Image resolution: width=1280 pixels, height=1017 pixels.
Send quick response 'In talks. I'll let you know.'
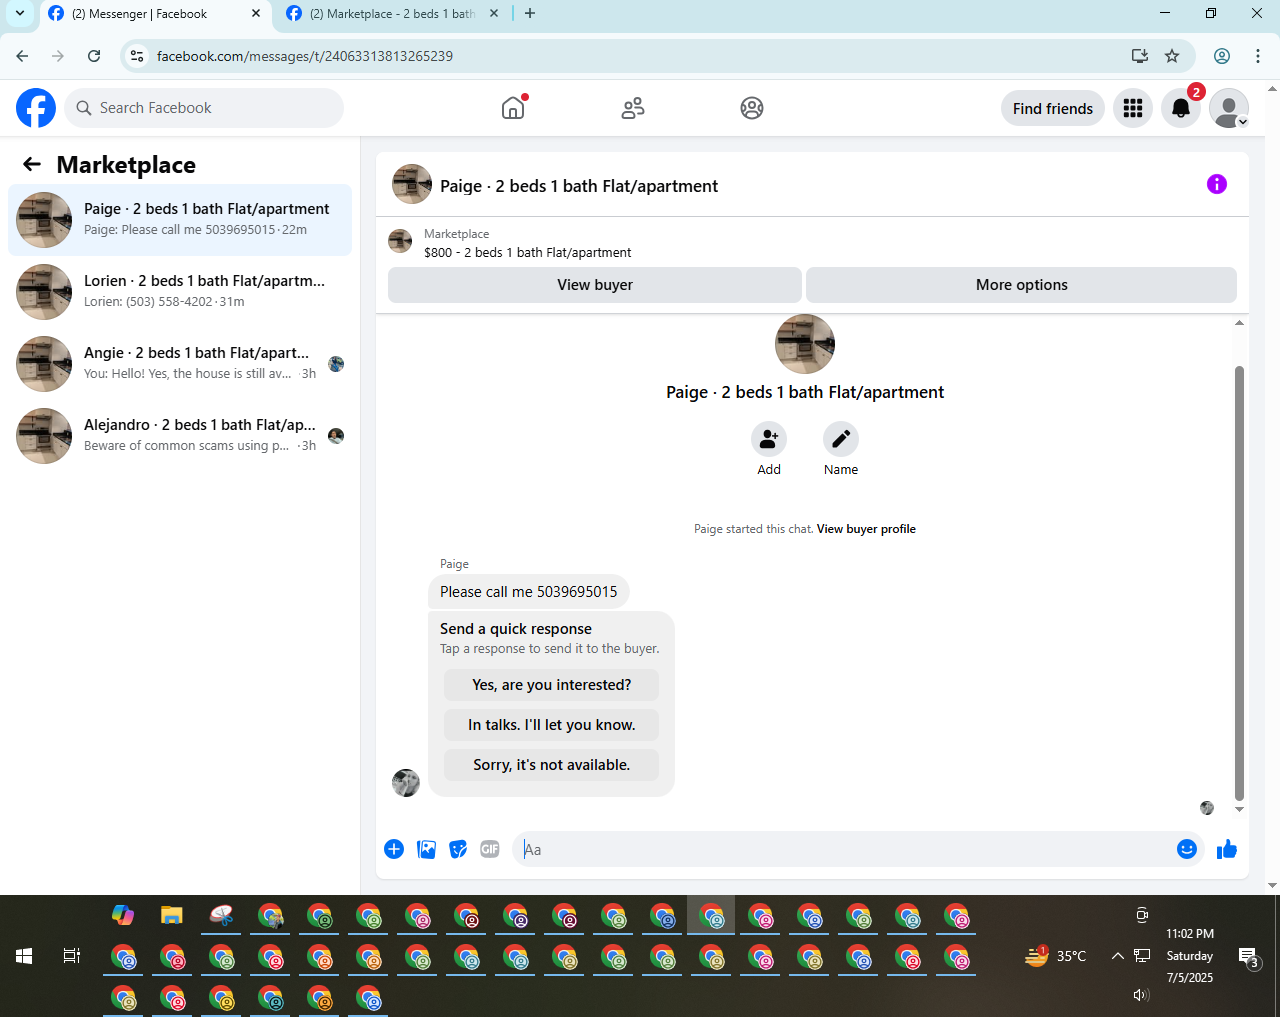point(551,725)
